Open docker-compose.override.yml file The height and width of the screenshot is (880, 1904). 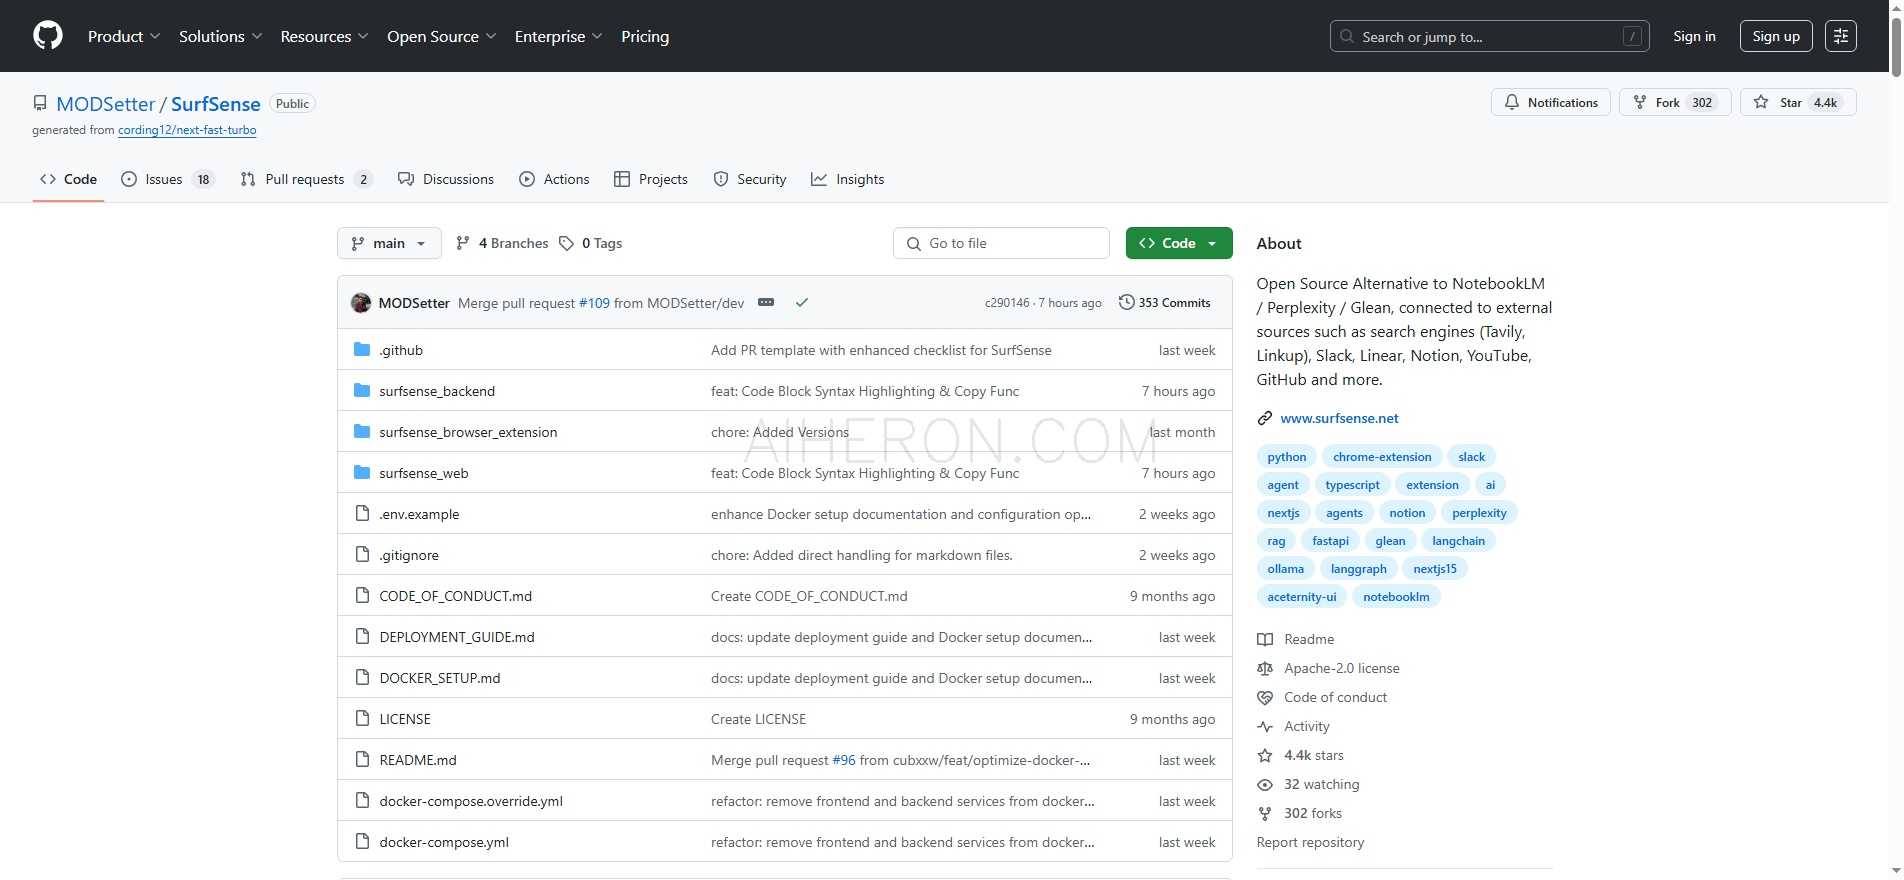tap(471, 801)
